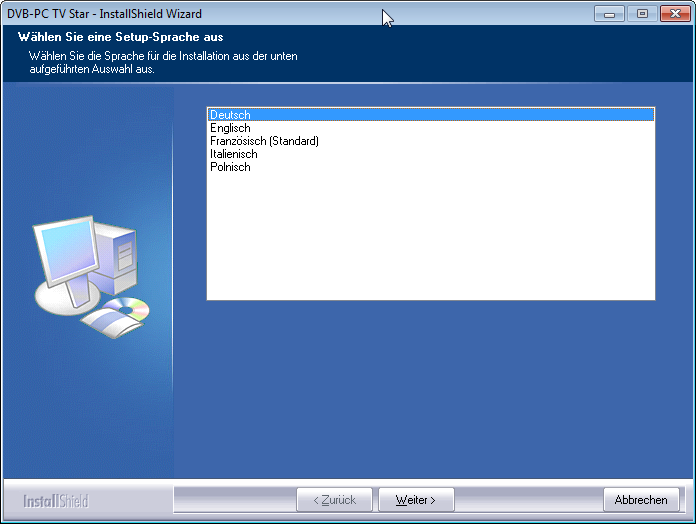Image resolution: width=696 pixels, height=524 pixels.
Task: Minimize the InstallShield Wizard window
Action: tap(609, 14)
